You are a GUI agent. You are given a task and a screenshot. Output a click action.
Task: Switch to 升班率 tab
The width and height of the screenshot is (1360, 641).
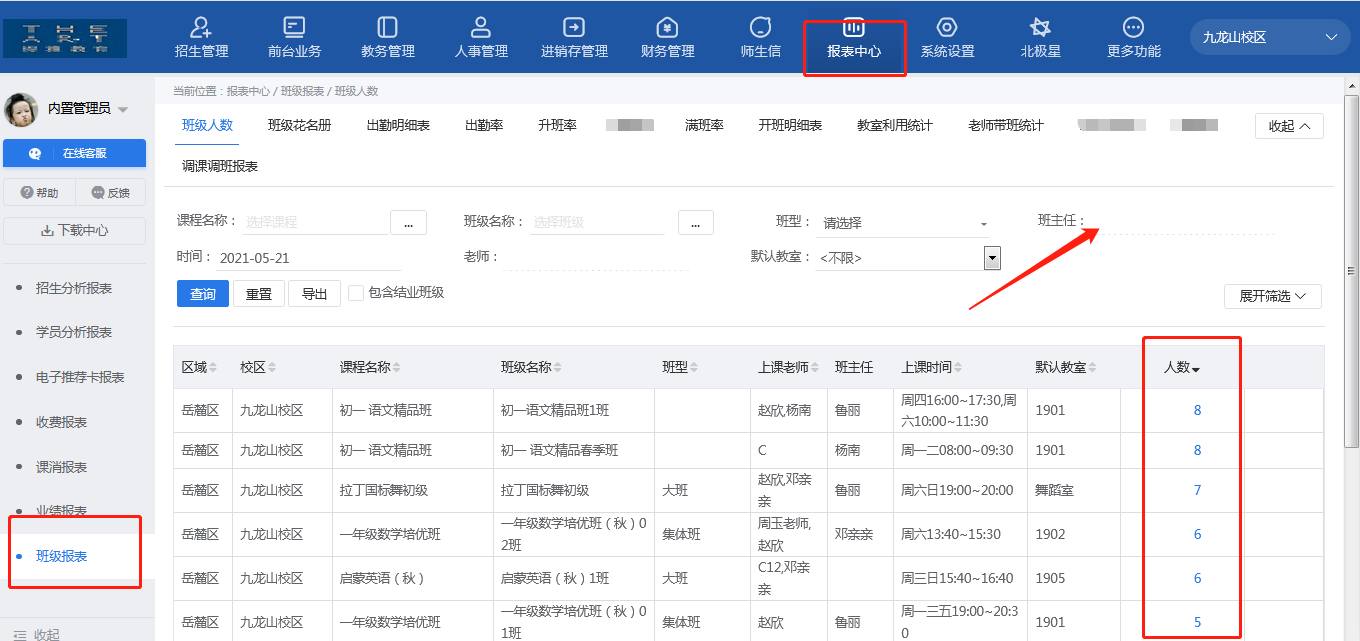point(557,125)
